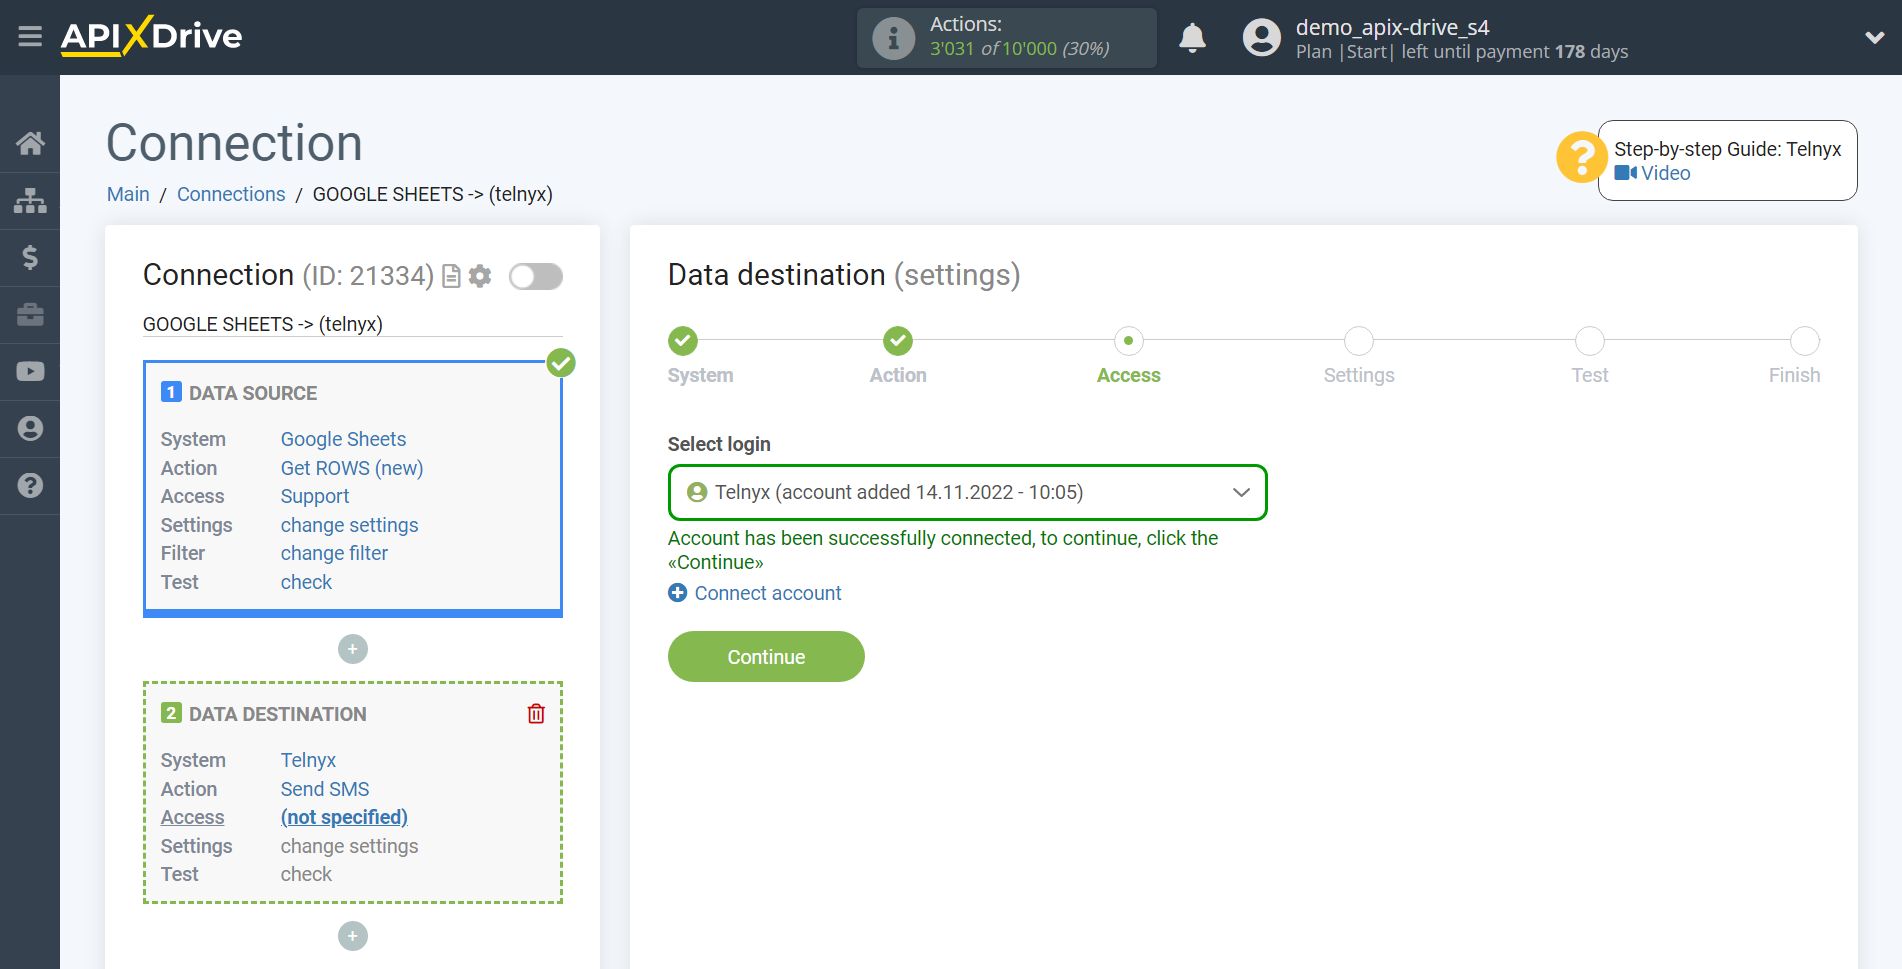Open the connection settings gear icon
1902x969 pixels.
pos(480,276)
